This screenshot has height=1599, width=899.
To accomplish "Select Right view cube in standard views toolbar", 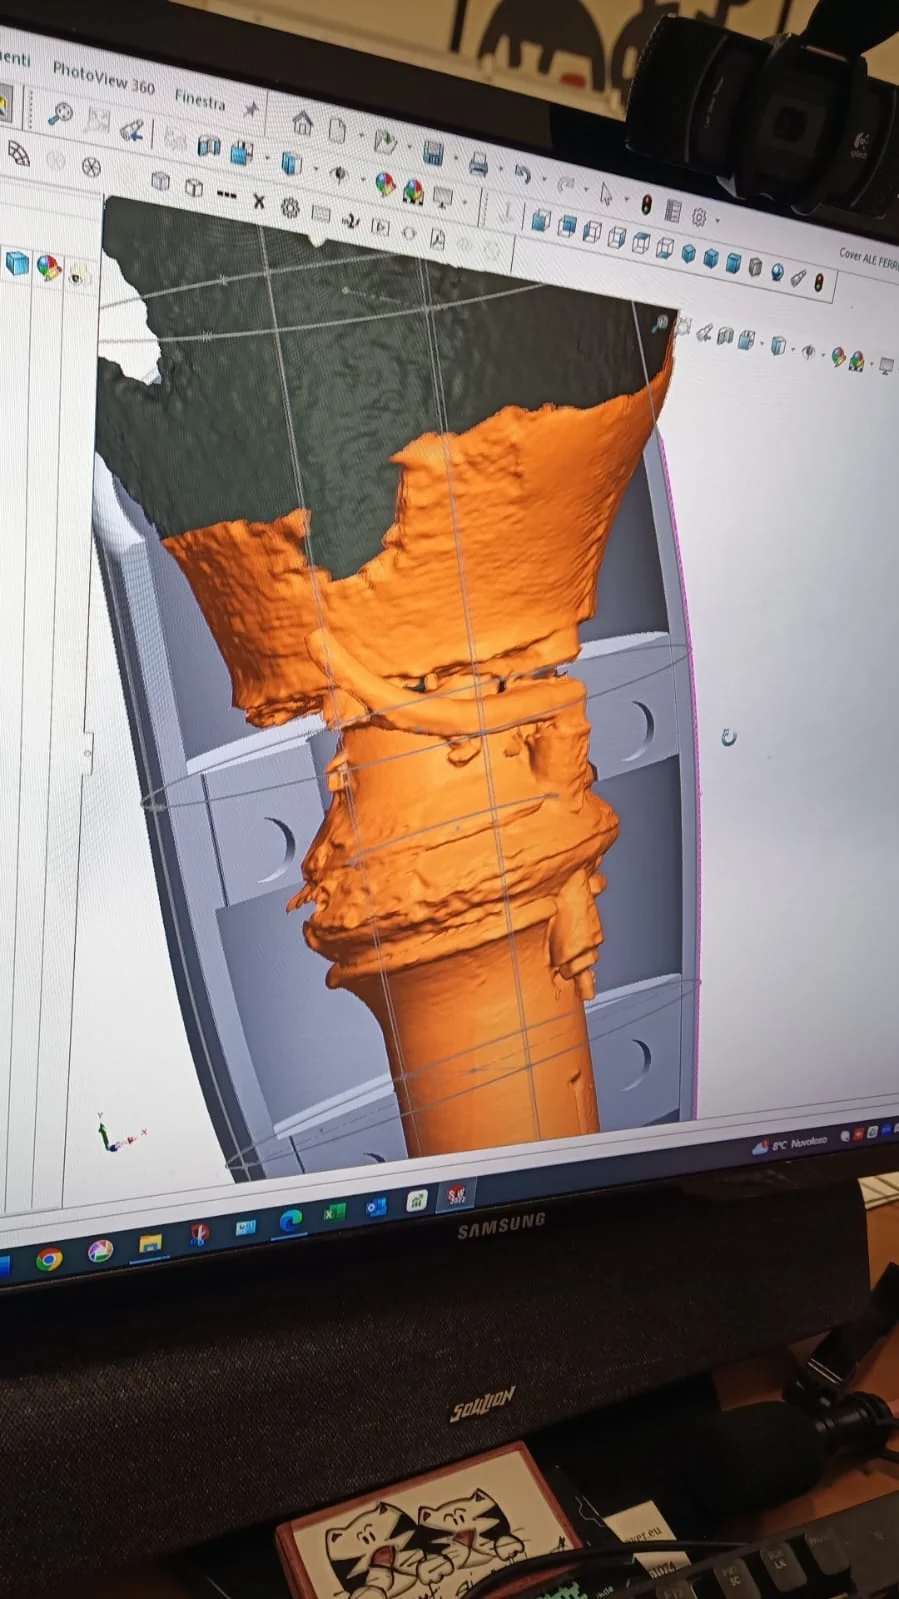I will point(617,237).
